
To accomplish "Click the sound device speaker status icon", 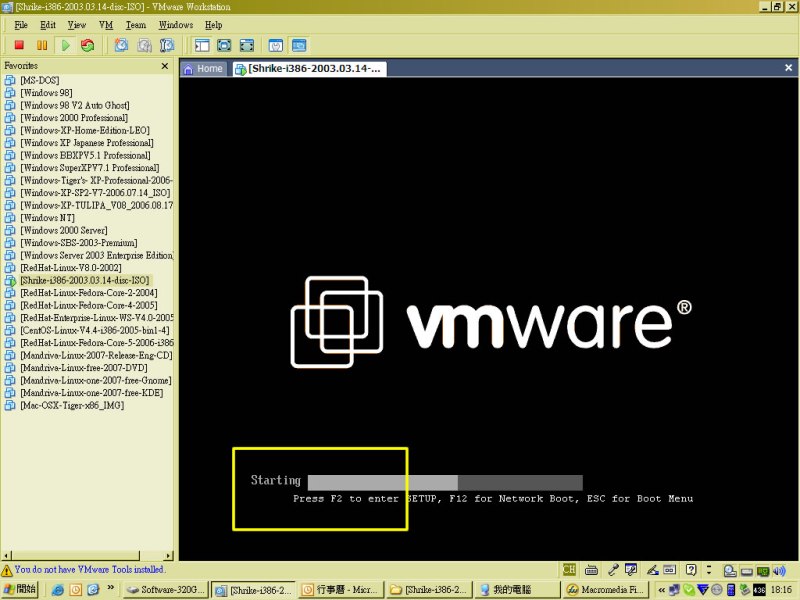I will coord(779,571).
